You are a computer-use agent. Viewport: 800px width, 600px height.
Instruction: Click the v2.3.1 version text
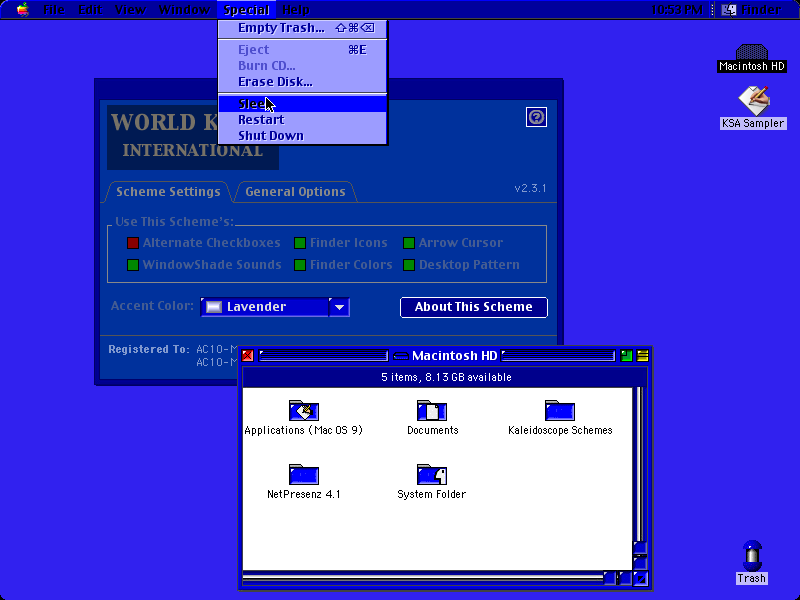point(530,188)
